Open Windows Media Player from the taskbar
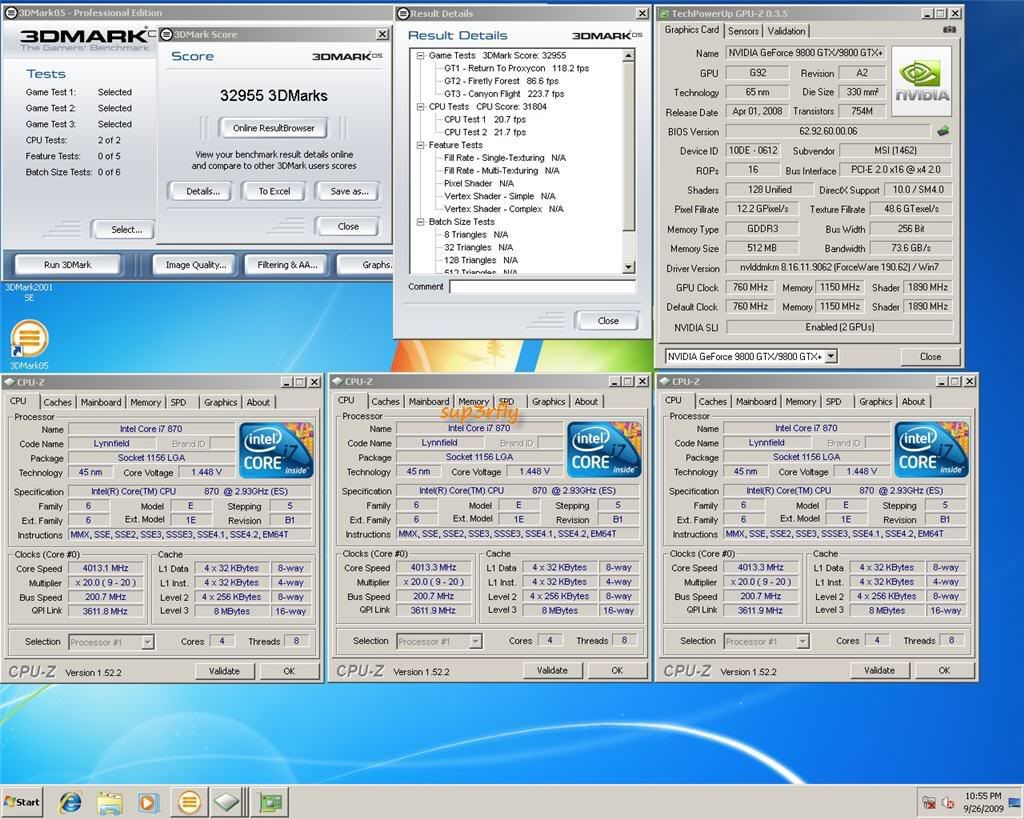 [149, 801]
